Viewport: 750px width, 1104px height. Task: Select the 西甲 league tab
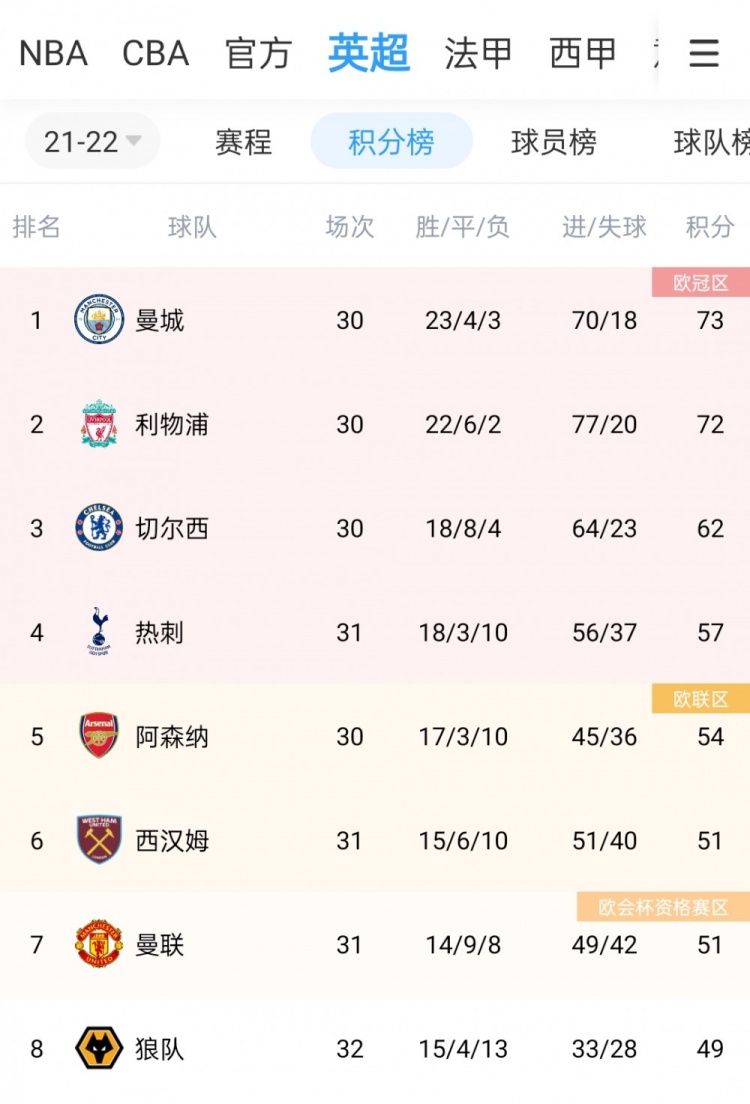pyautogui.click(x=583, y=54)
